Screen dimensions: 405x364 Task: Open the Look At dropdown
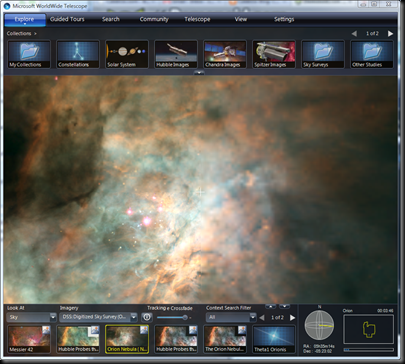point(31,317)
